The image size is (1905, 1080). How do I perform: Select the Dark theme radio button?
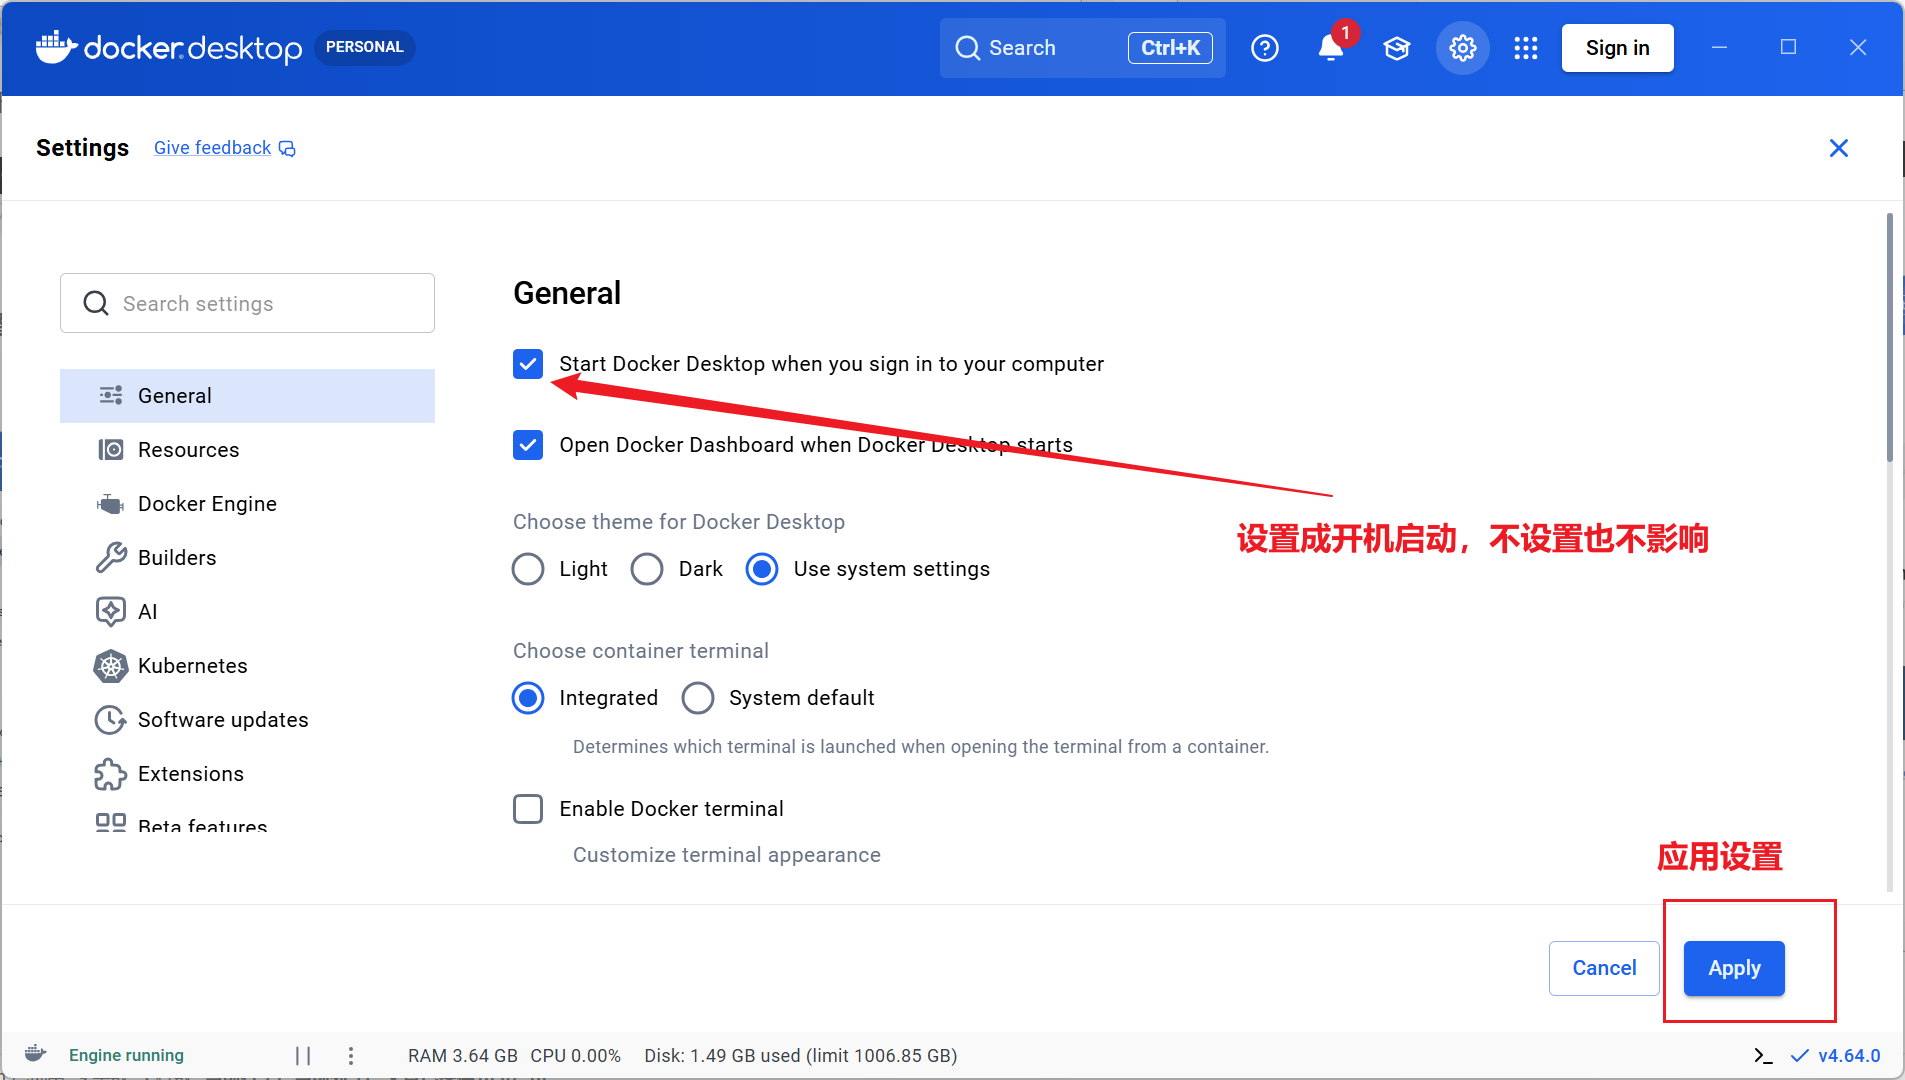tap(647, 569)
